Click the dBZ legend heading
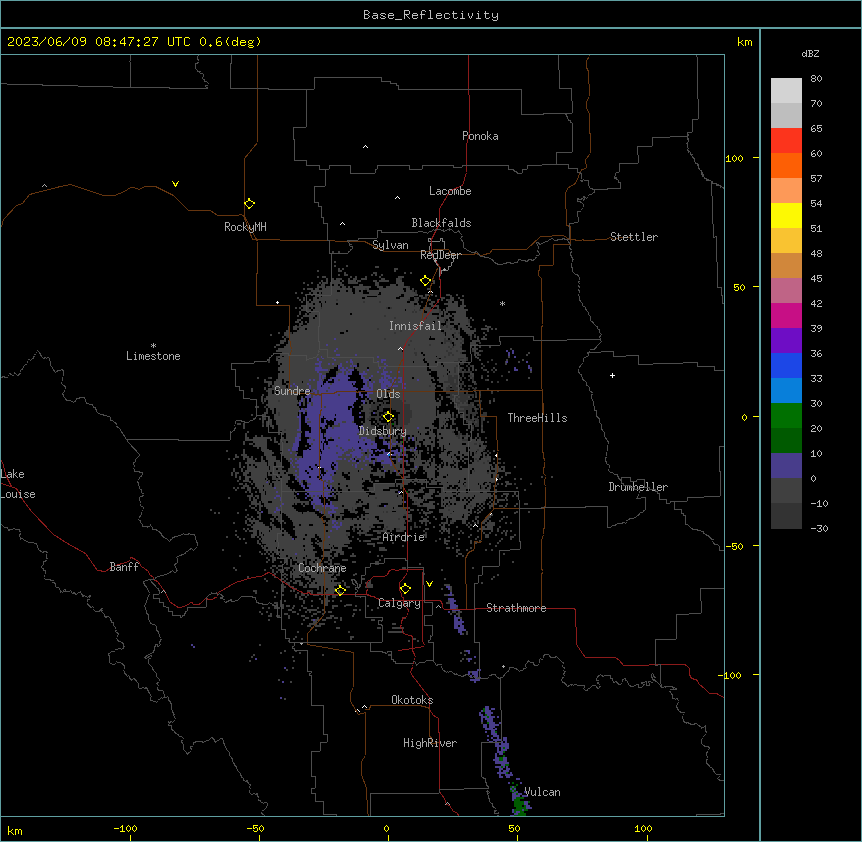The width and height of the screenshot is (862, 842). point(810,54)
